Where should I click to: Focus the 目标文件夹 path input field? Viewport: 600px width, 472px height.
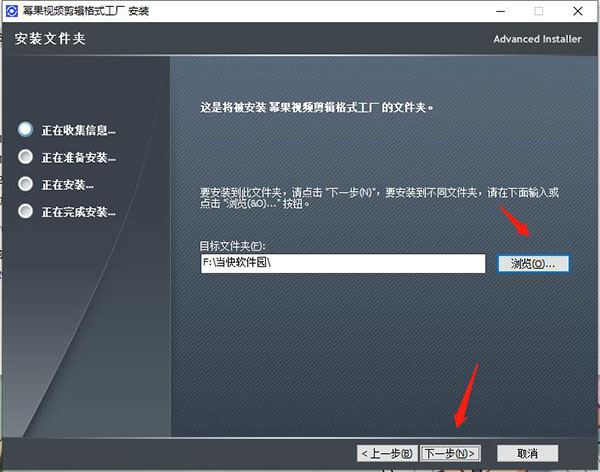[343, 263]
